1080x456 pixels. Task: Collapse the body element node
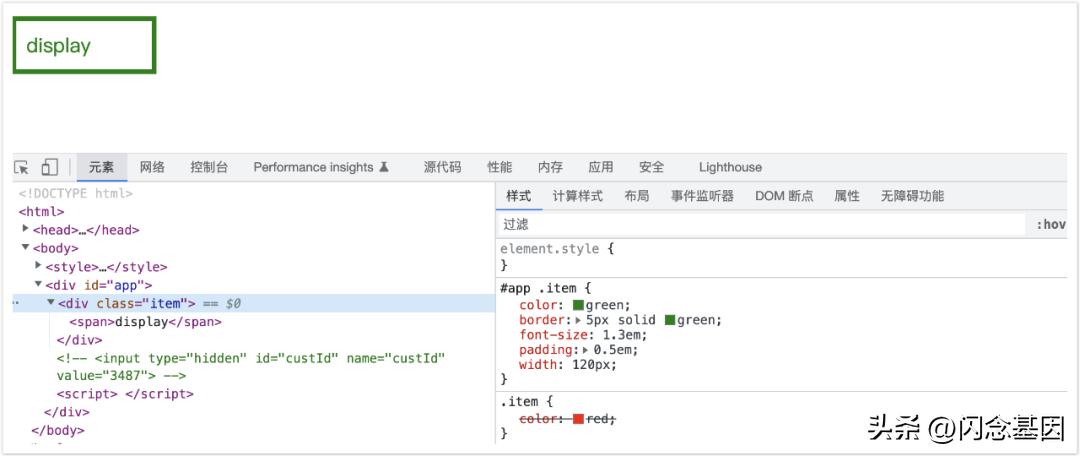(26, 247)
